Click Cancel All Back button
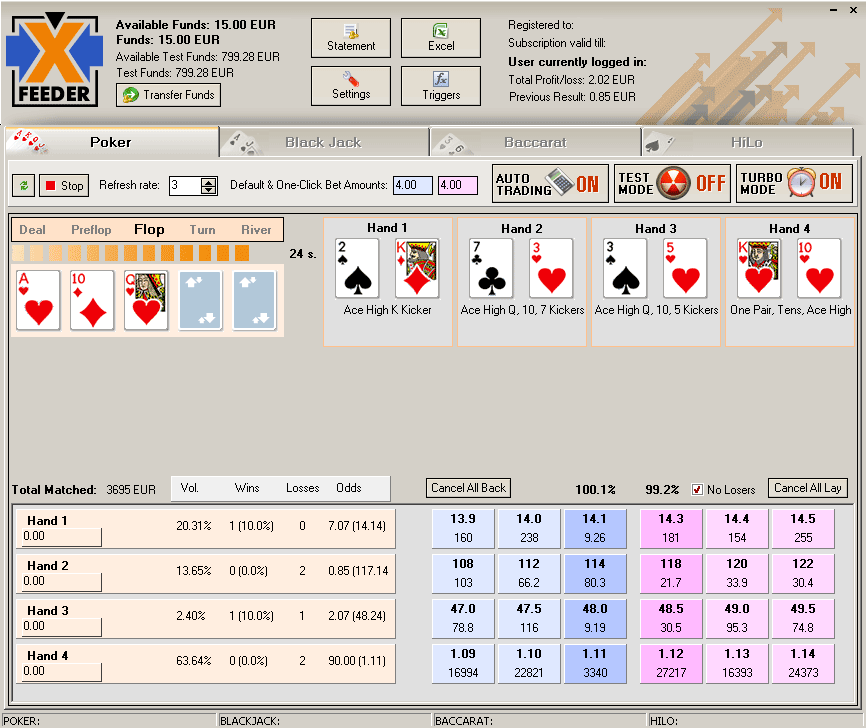This screenshot has height=728, width=866. coord(468,488)
